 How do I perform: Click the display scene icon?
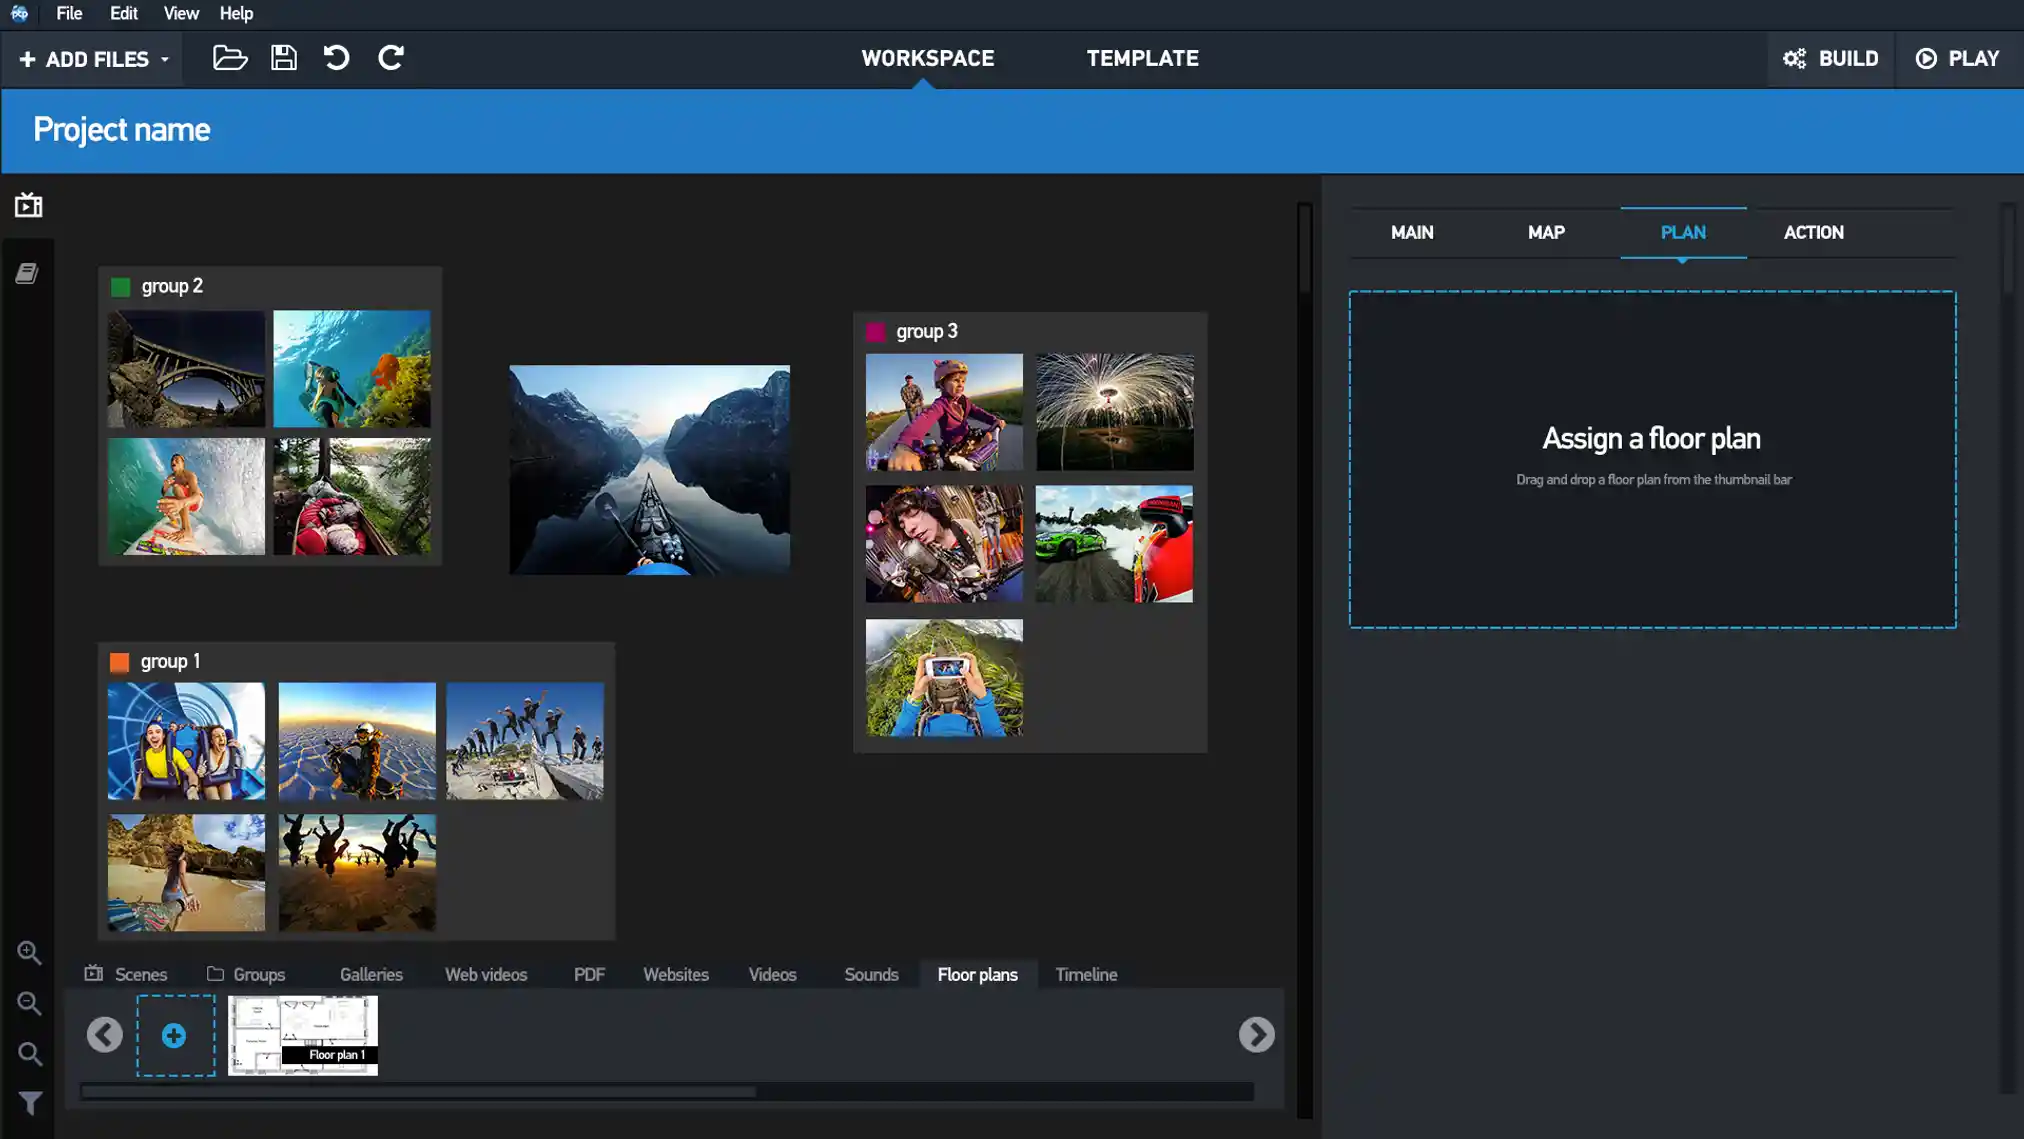tap(28, 206)
